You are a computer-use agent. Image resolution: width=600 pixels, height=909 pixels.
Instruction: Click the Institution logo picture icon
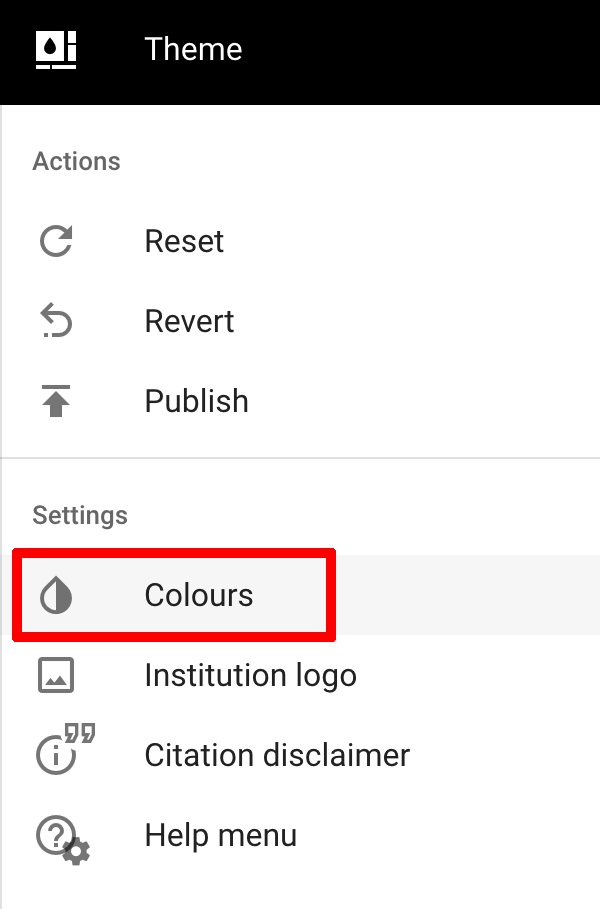[x=56, y=675]
